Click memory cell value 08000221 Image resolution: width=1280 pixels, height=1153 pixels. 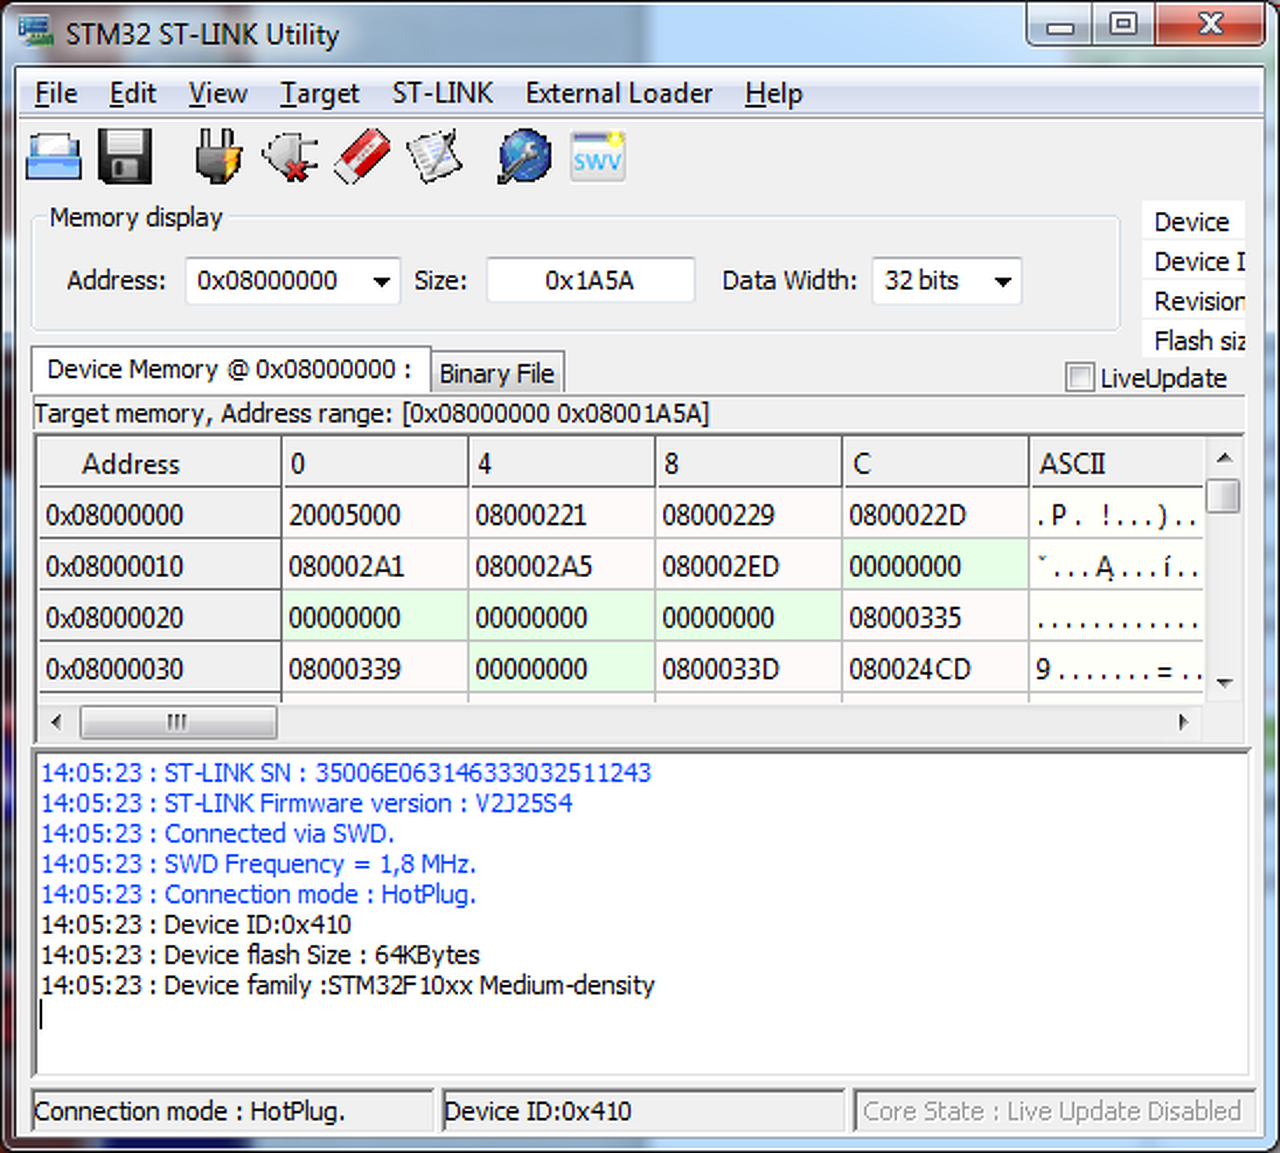pyautogui.click(x=562, y=515)
